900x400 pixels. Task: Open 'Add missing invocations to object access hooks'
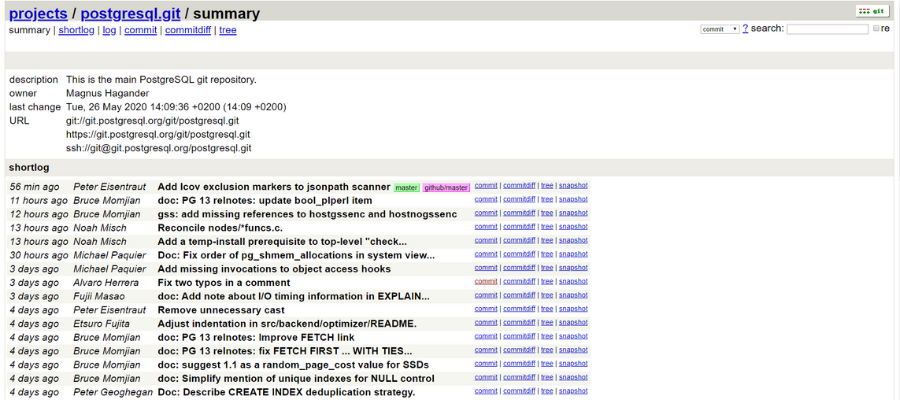point(274,269)
